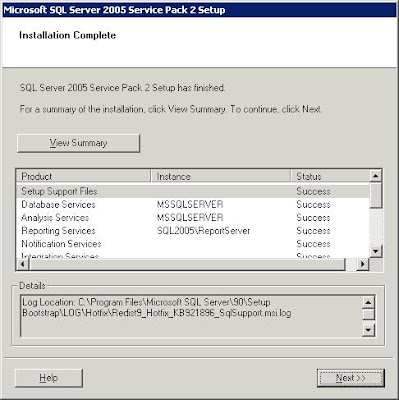Viewport: 399px width, 400px height.
Task: Open Help for the setup wizard
Action: pos(49,378)
